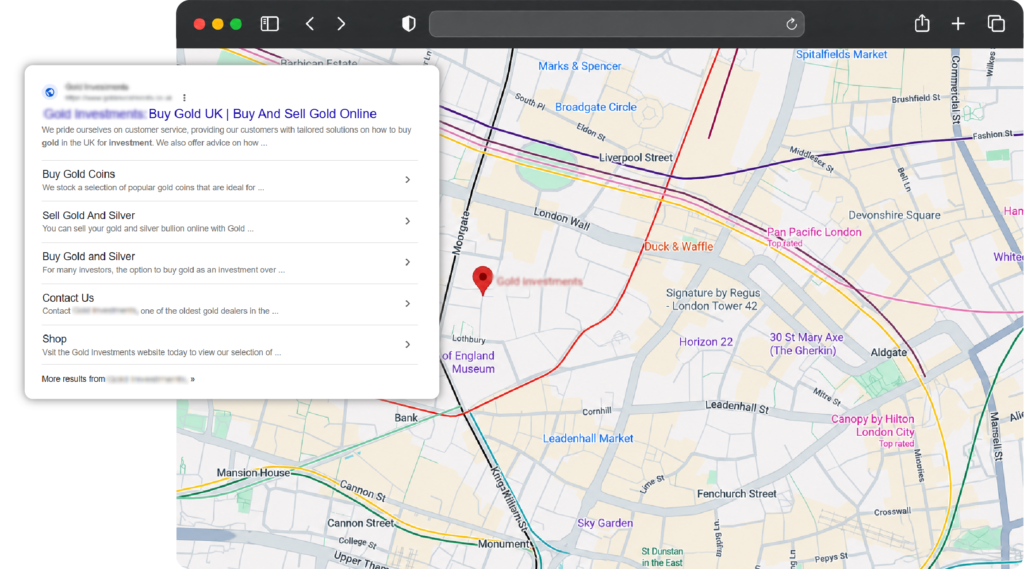Click Commercial St street label
The image size is (1024, 569).
click(955, 90)
